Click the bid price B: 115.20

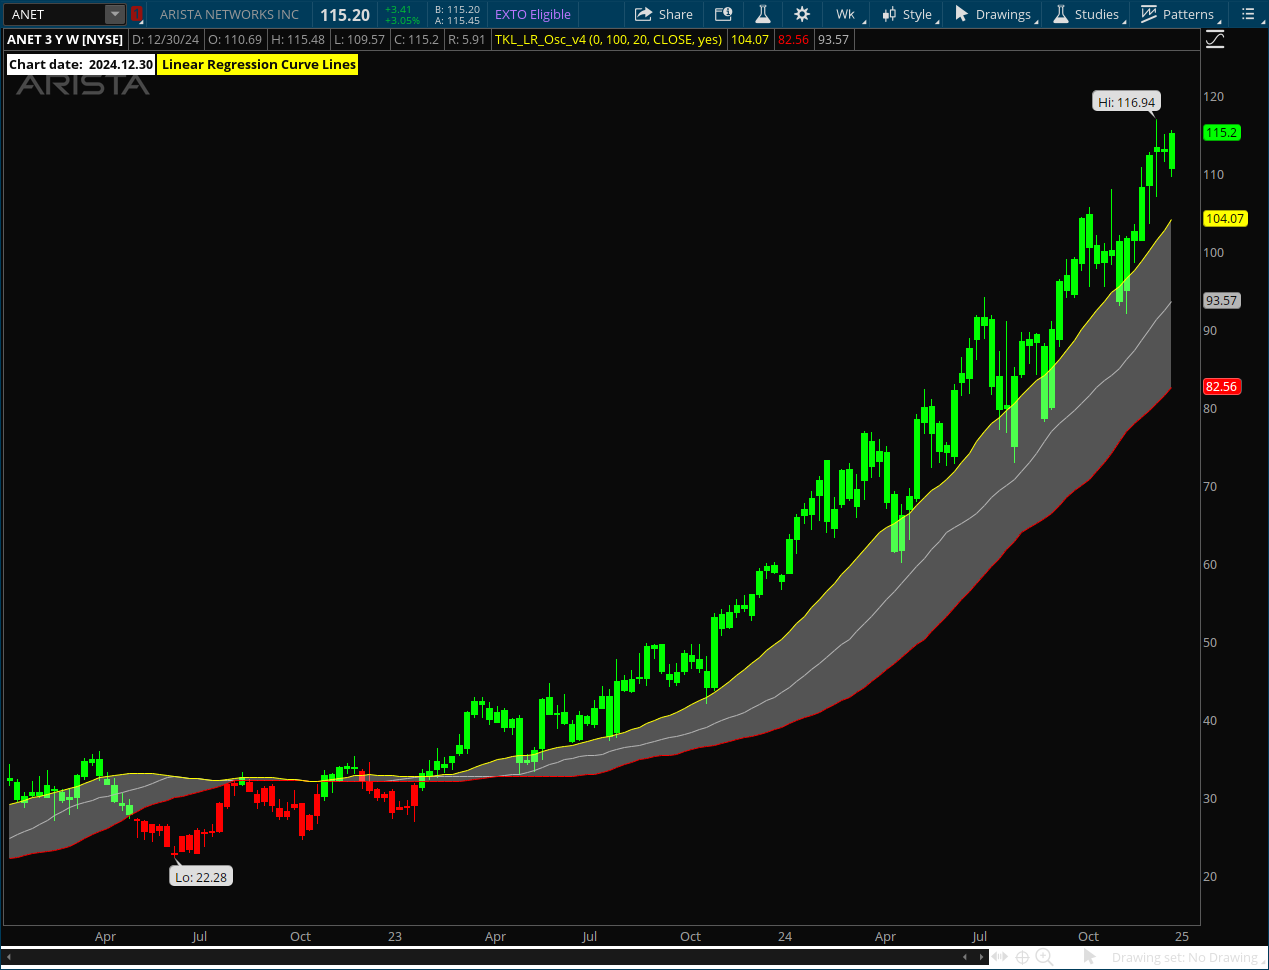pyautogui.click(x=457, y=9)
